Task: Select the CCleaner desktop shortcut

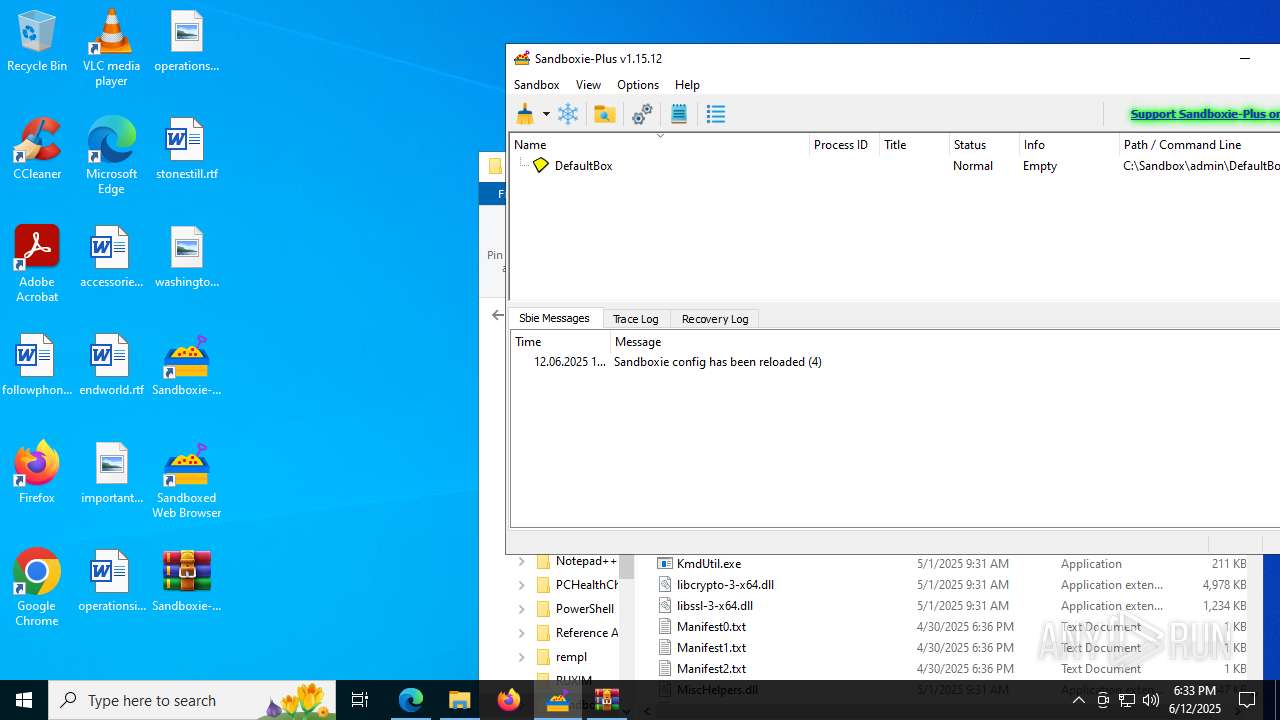Action: pyautogui.click(x=37, y=150)
